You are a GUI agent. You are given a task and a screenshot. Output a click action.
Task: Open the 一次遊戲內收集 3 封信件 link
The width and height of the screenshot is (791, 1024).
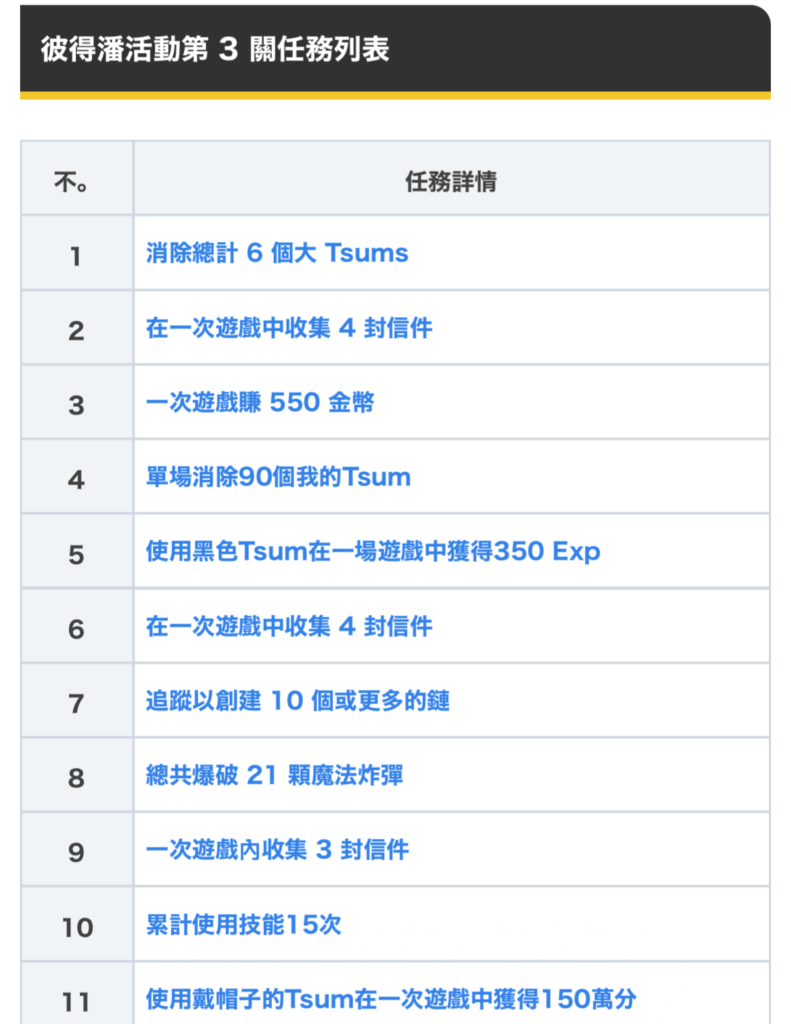pos(277,850)
